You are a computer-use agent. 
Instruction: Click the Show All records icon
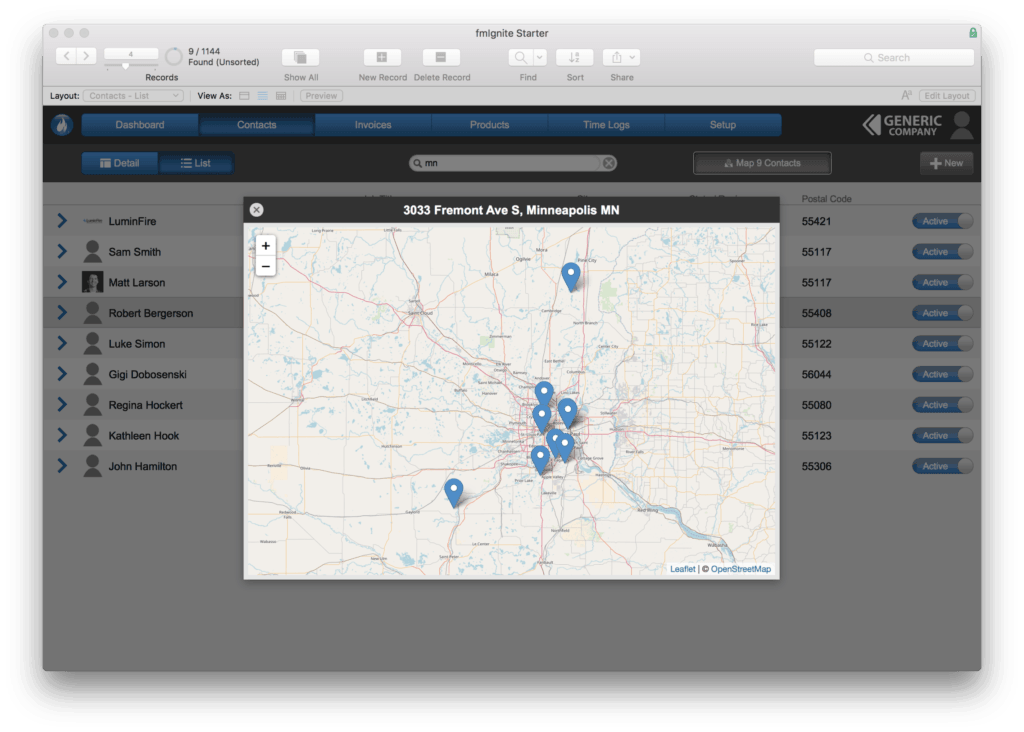pos(300,57)
